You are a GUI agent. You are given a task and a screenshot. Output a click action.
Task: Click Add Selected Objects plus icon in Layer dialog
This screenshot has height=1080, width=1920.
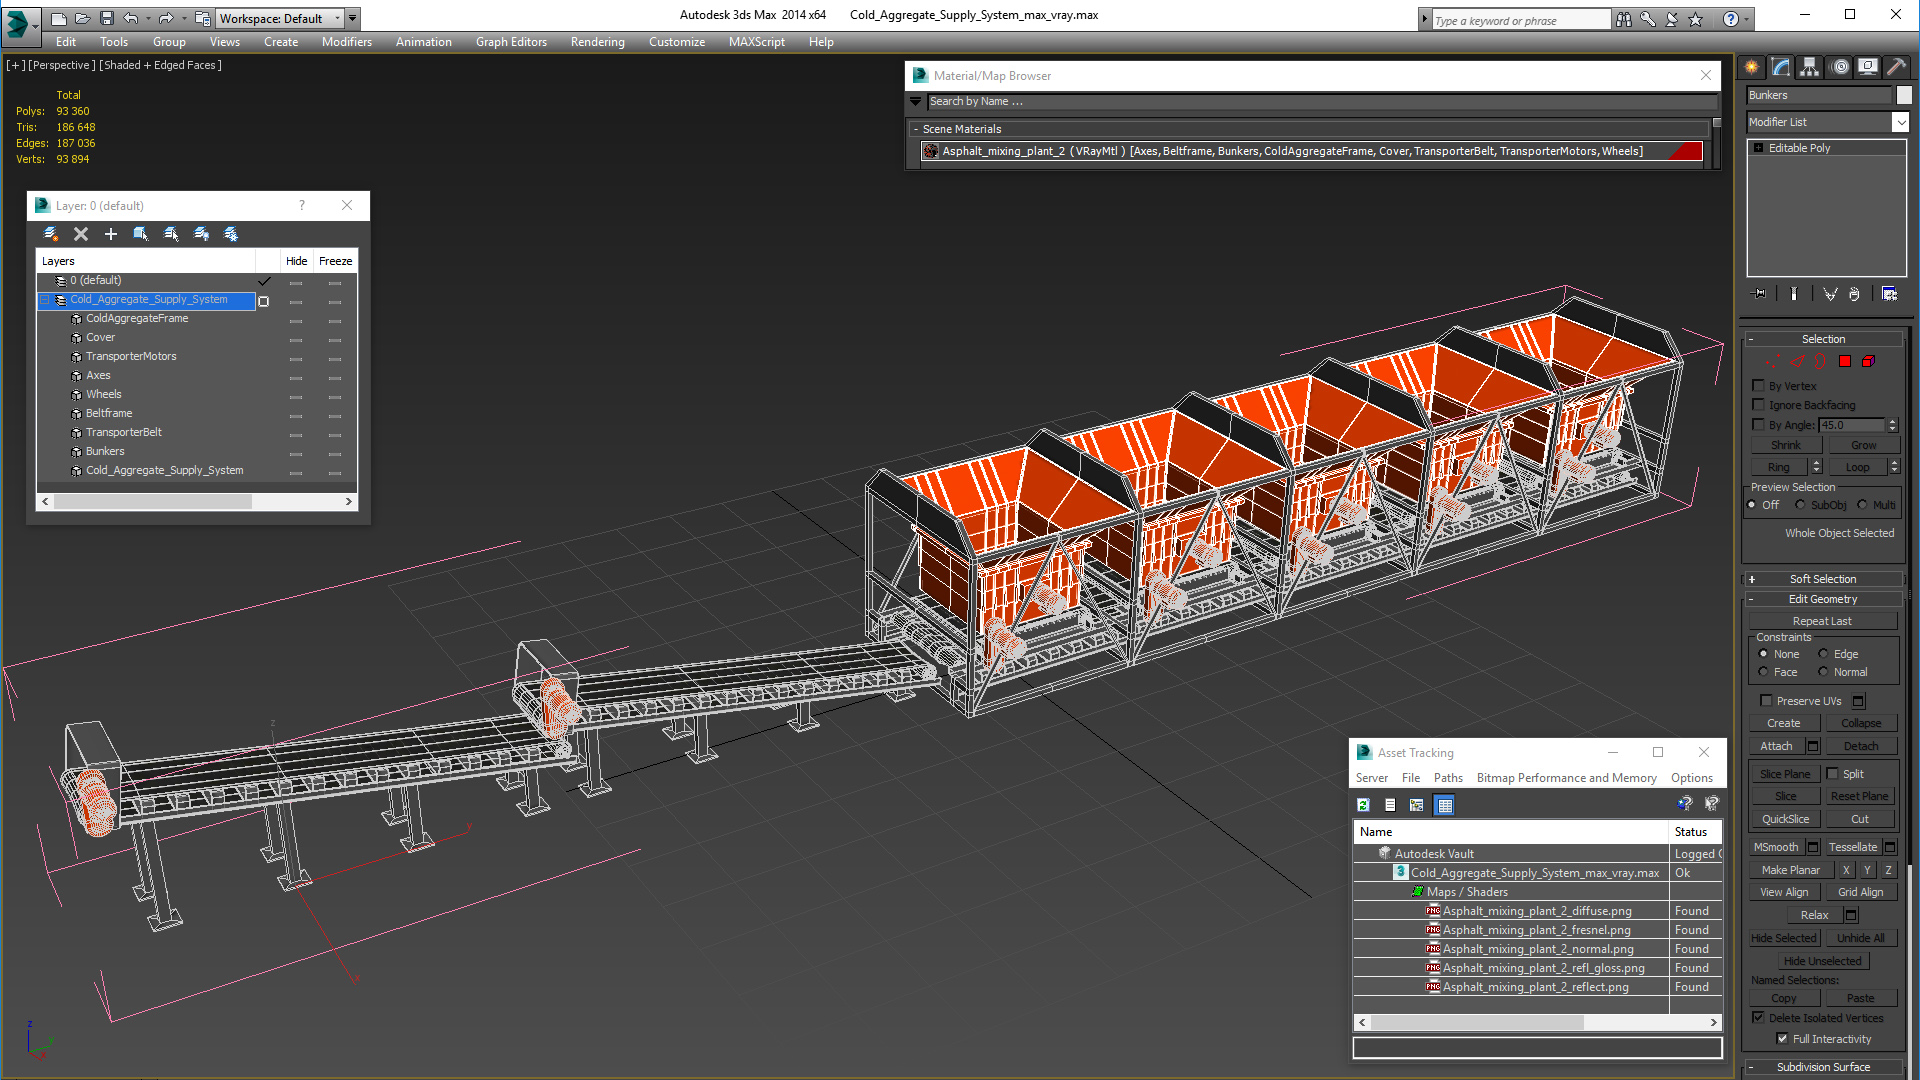click(x=111, y=234)
